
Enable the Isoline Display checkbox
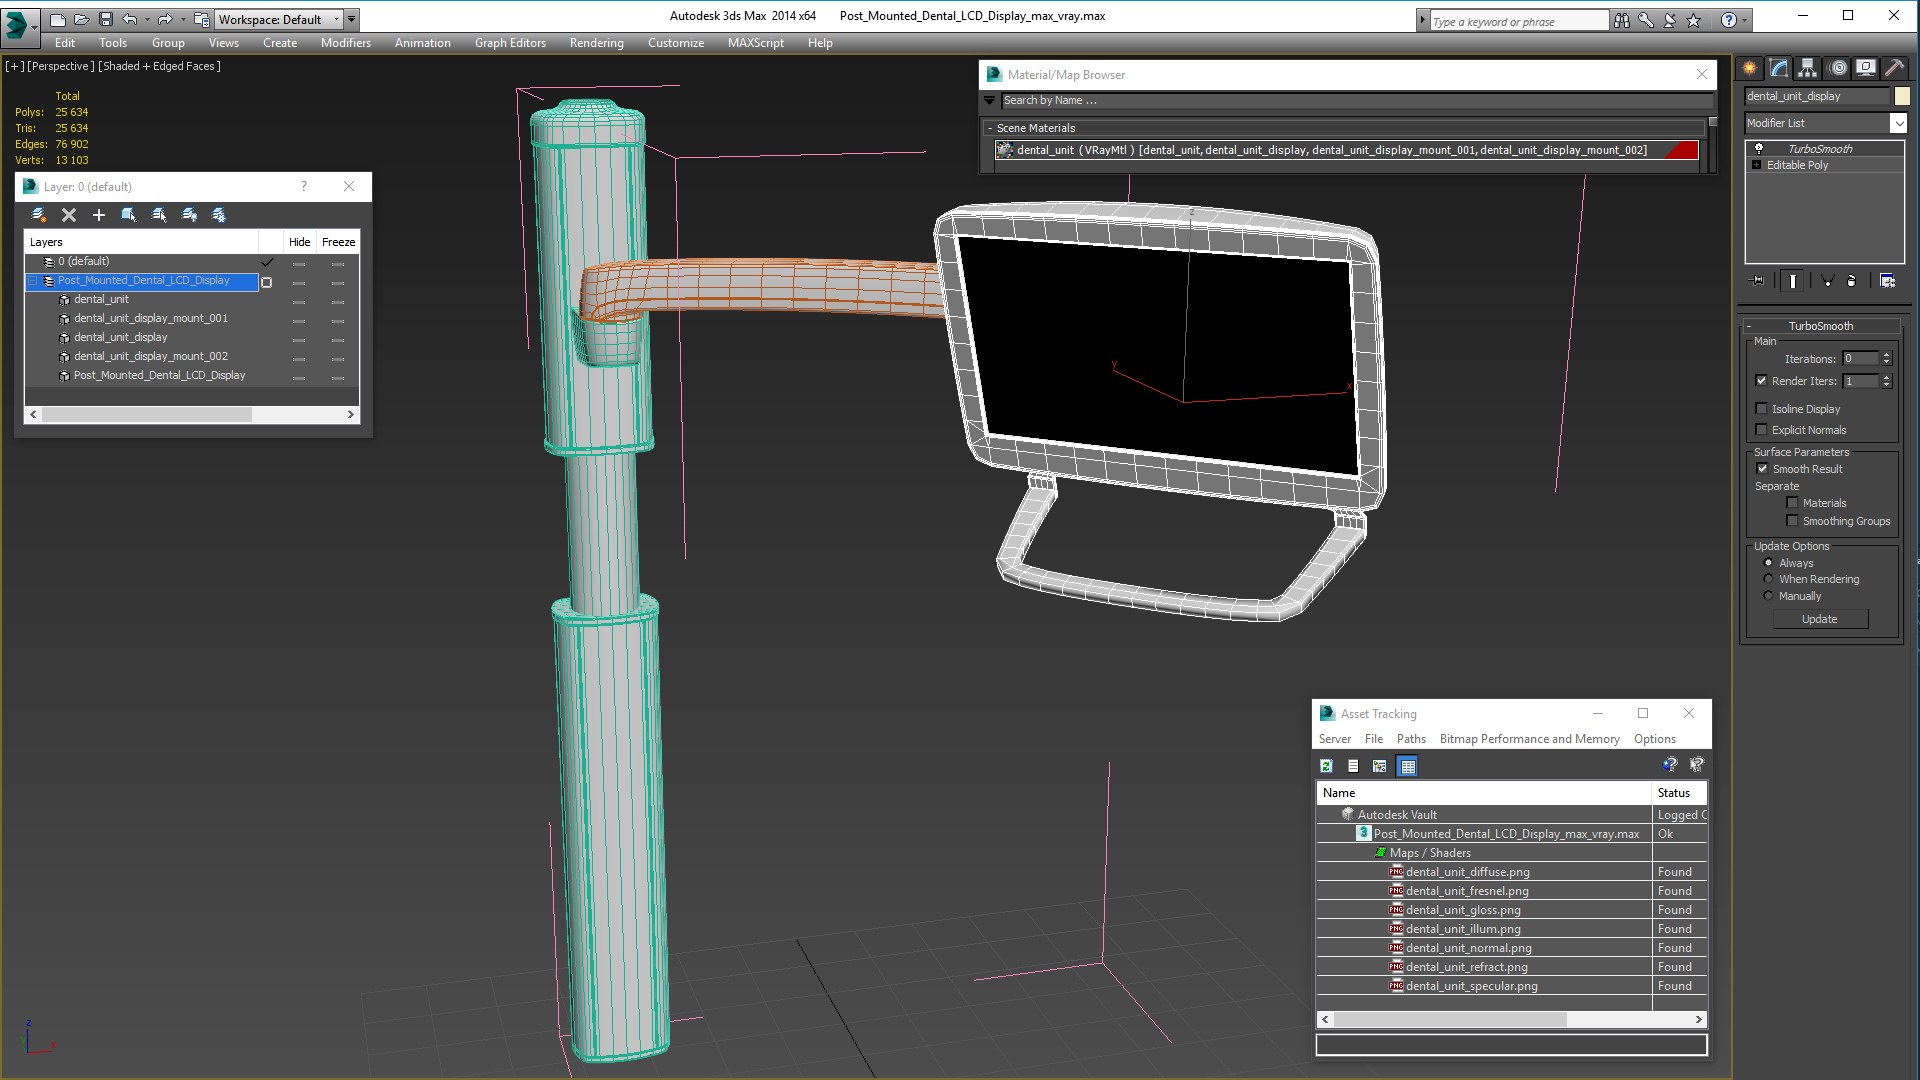pos(1761,408)
